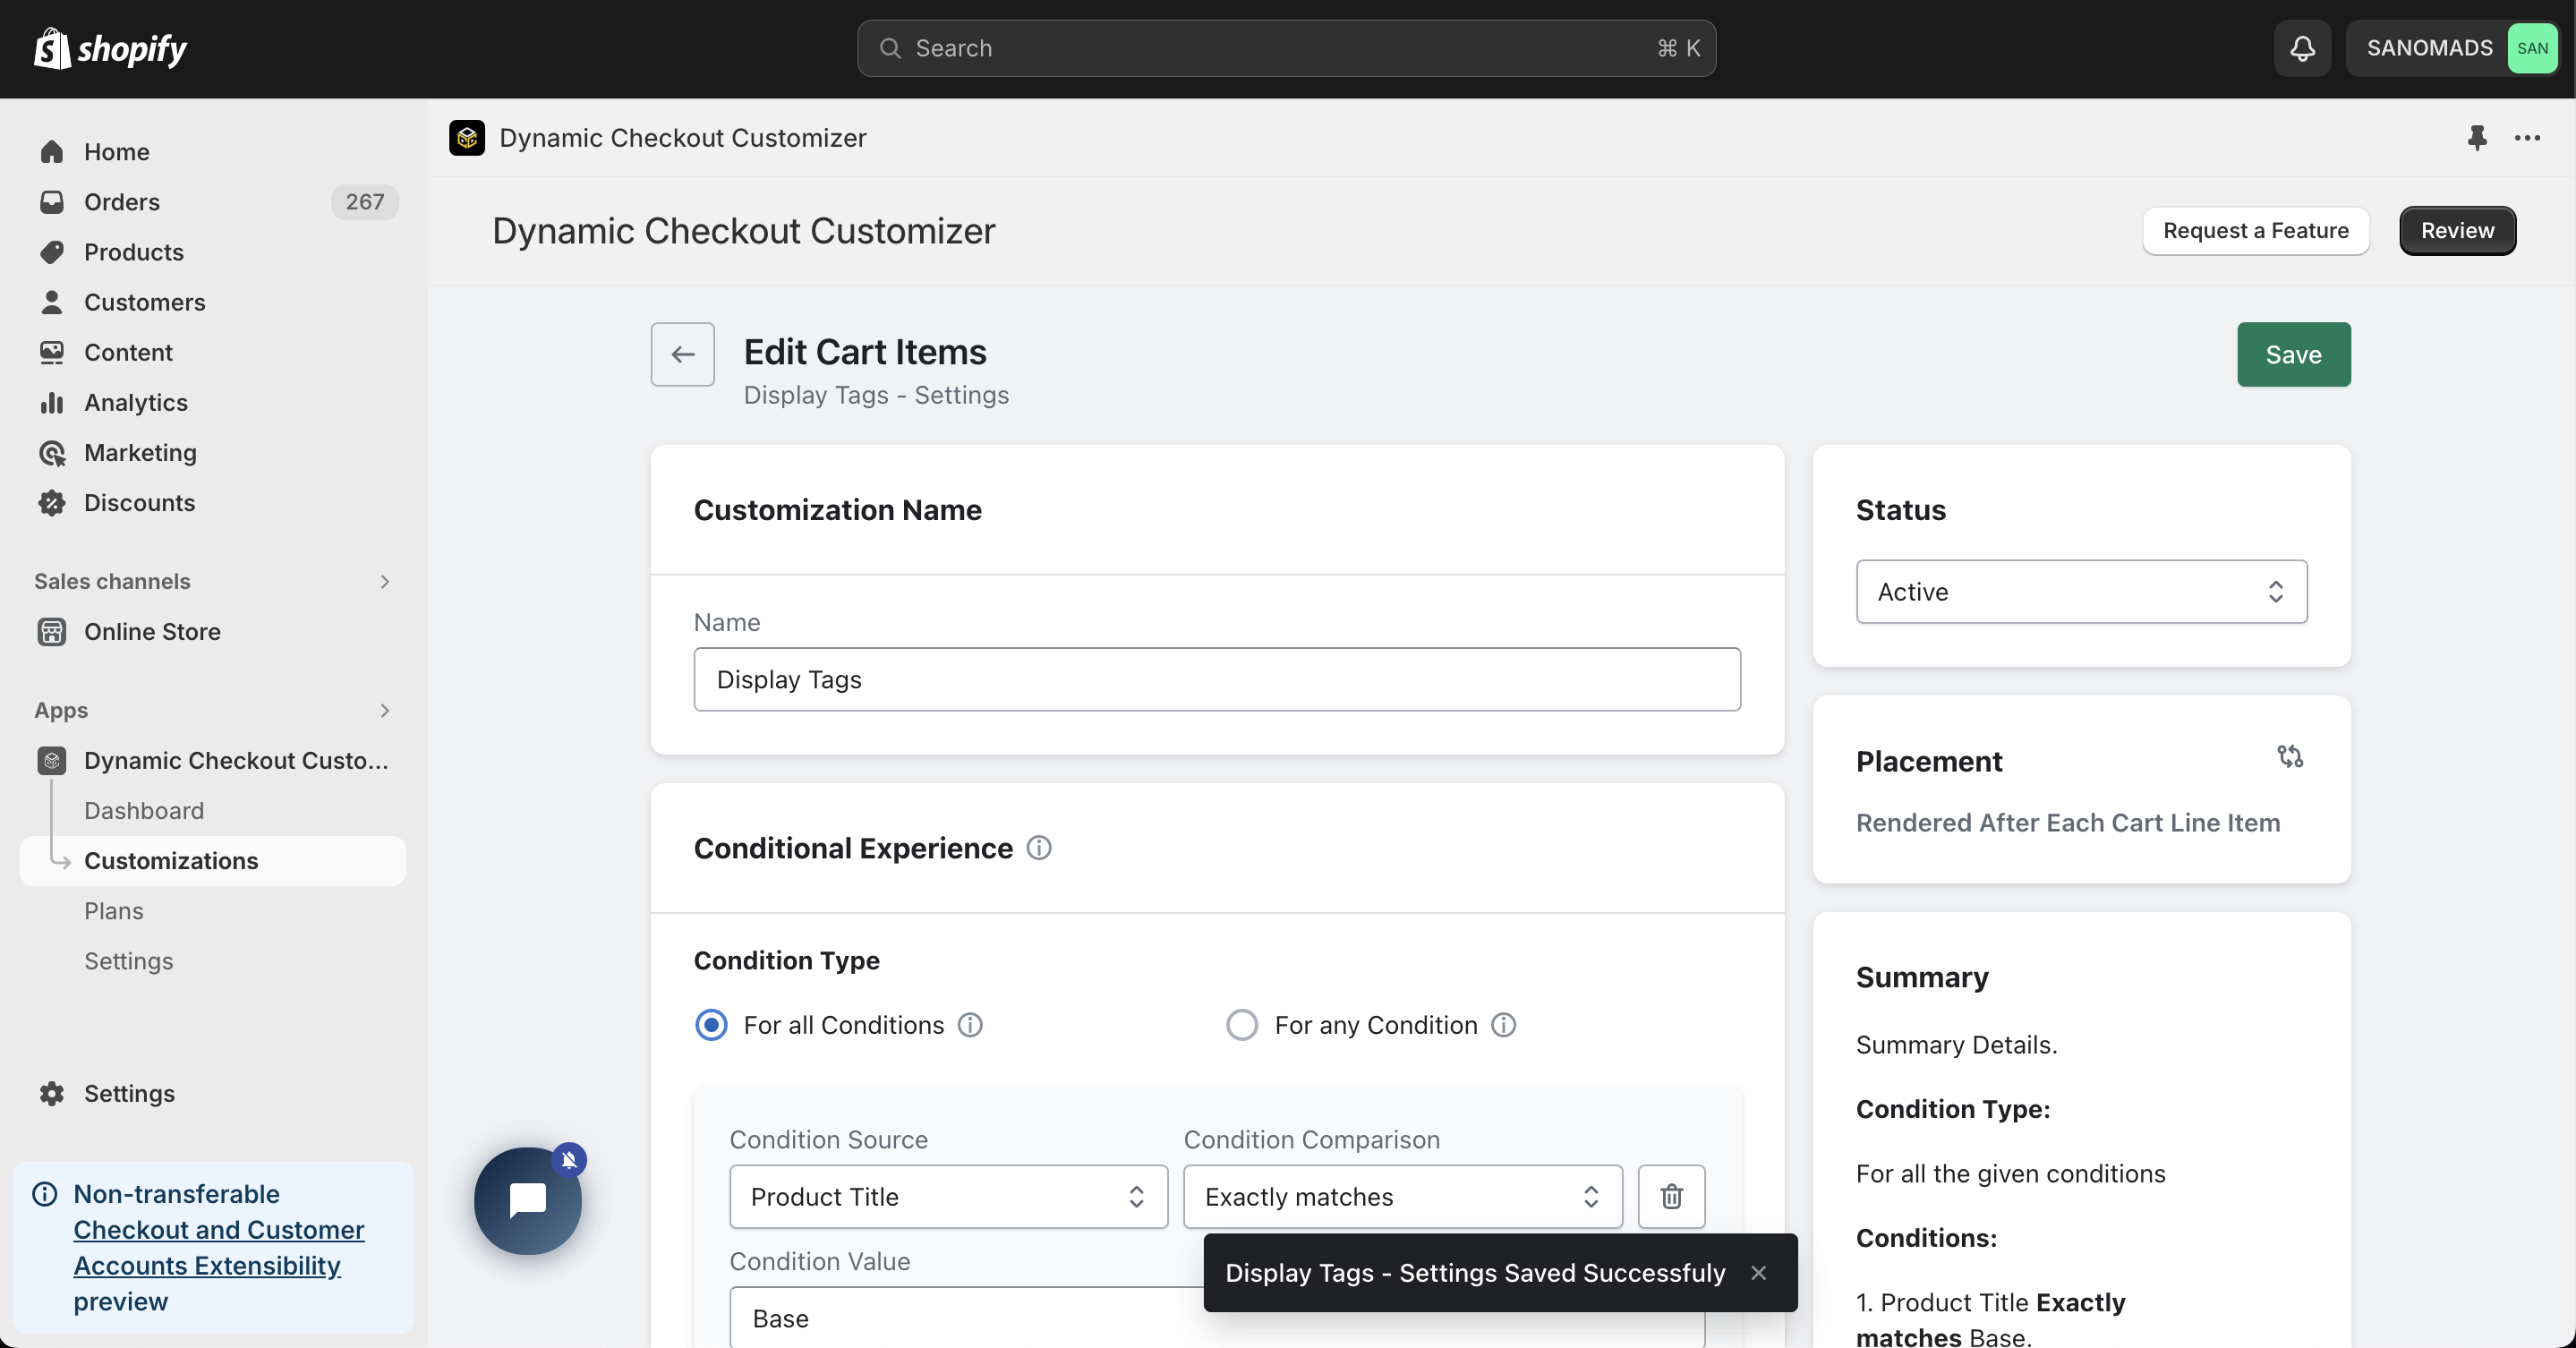Open Online Store sales channel
The height and width of the screenshot is (1348, 2576).
tap(213, 632)
